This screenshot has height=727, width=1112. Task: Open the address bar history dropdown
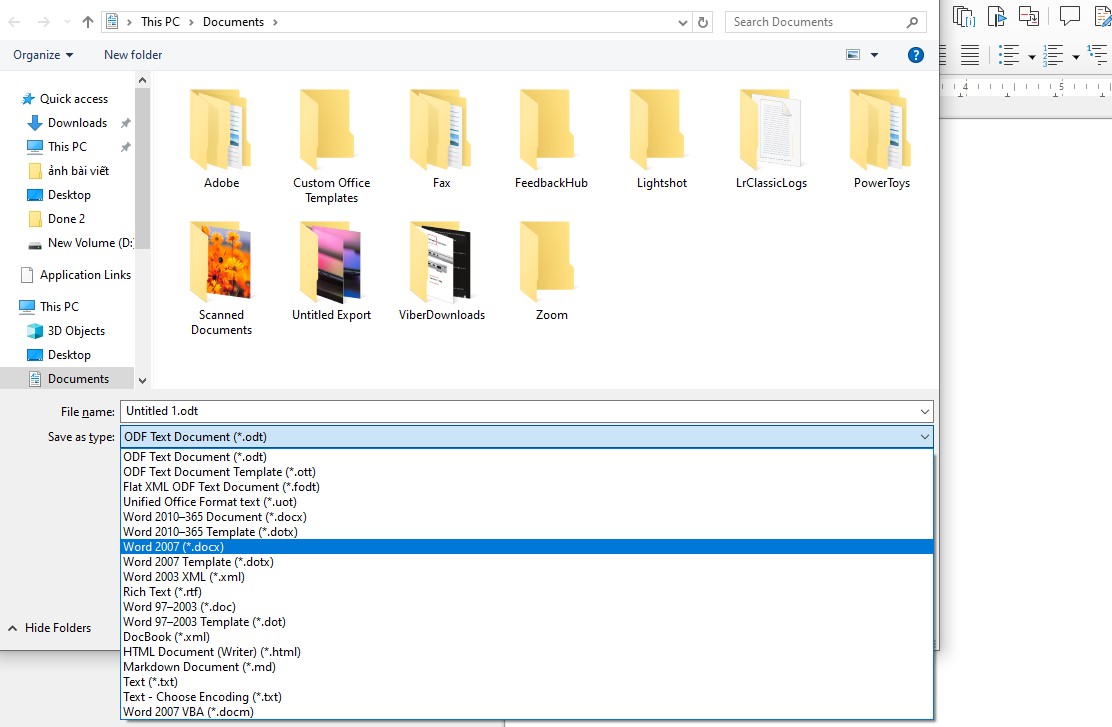click(682, 22)
